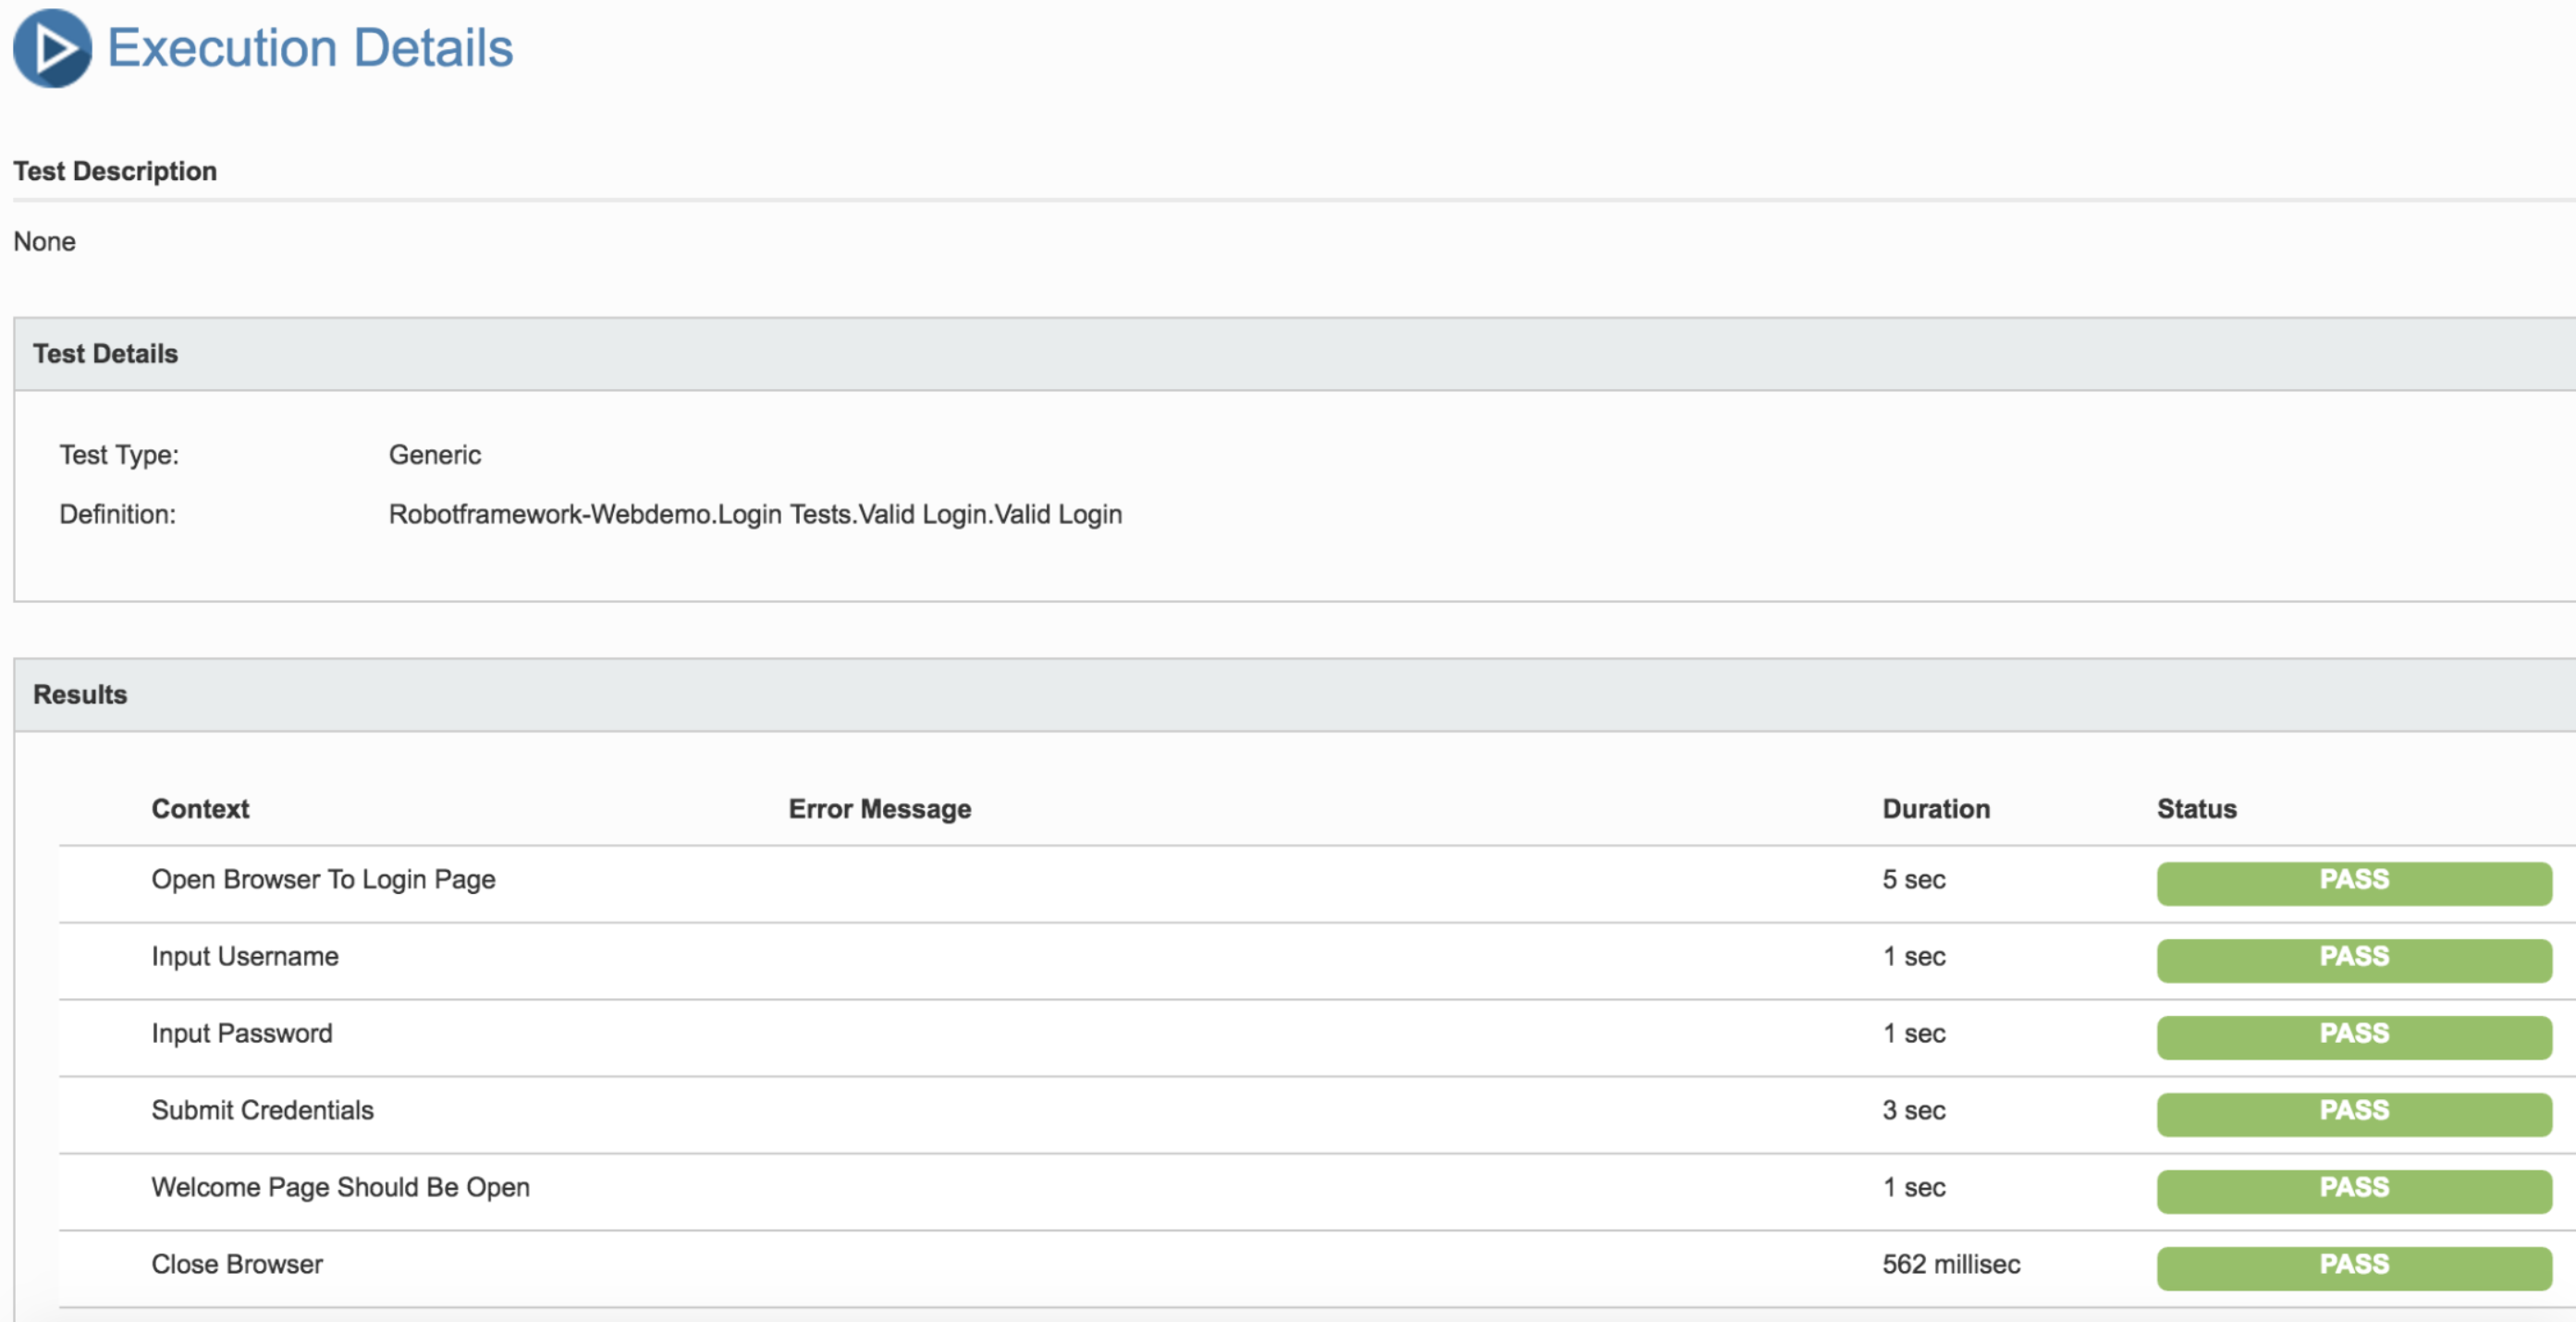
Task: Click the '3 sec' duration value
Action: point(1913,1111)
